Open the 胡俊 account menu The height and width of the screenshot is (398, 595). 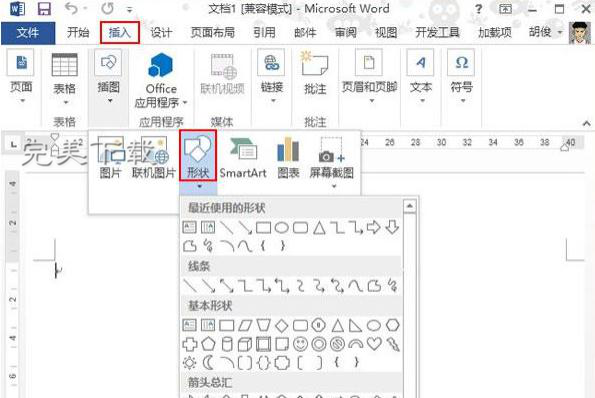545,33
